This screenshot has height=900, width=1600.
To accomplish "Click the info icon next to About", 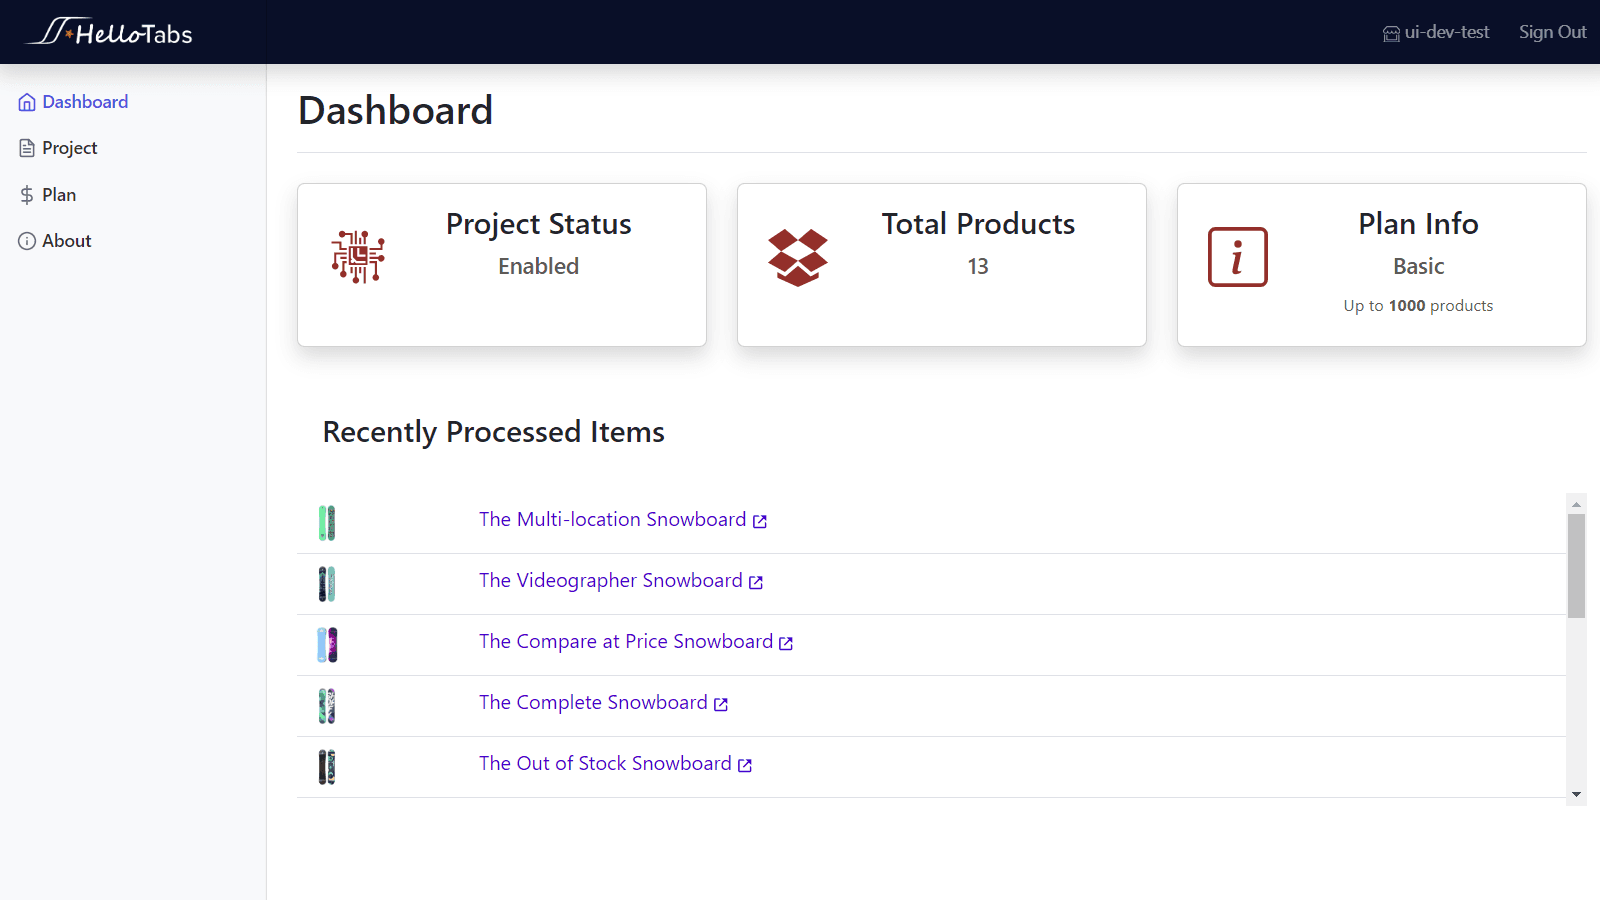I will [x=26, y=240].
